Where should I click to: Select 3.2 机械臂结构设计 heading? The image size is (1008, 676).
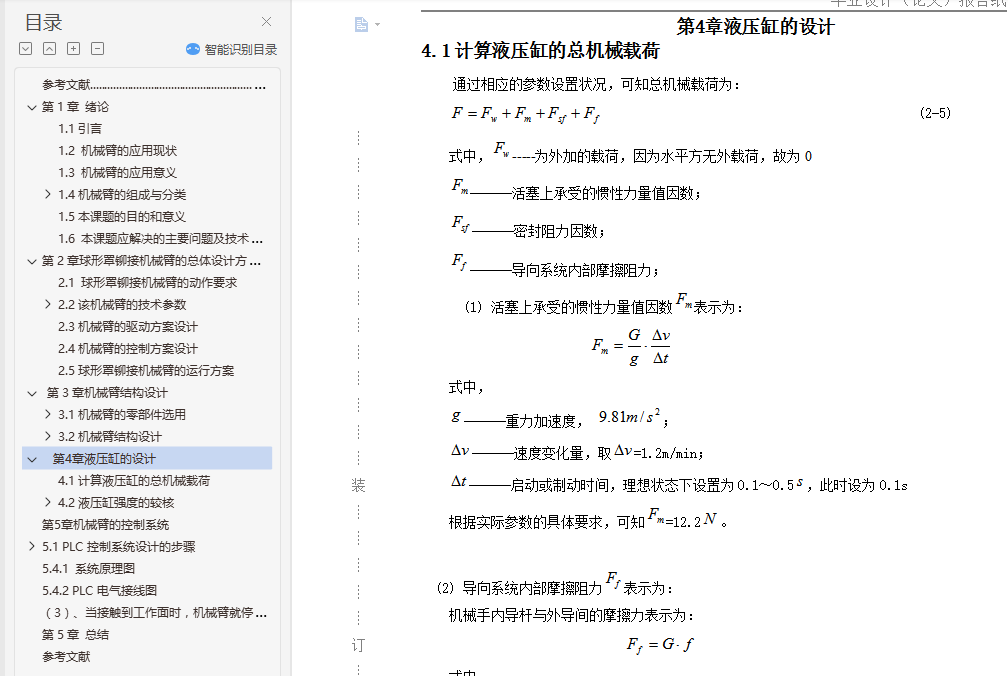tap(110, 436)
